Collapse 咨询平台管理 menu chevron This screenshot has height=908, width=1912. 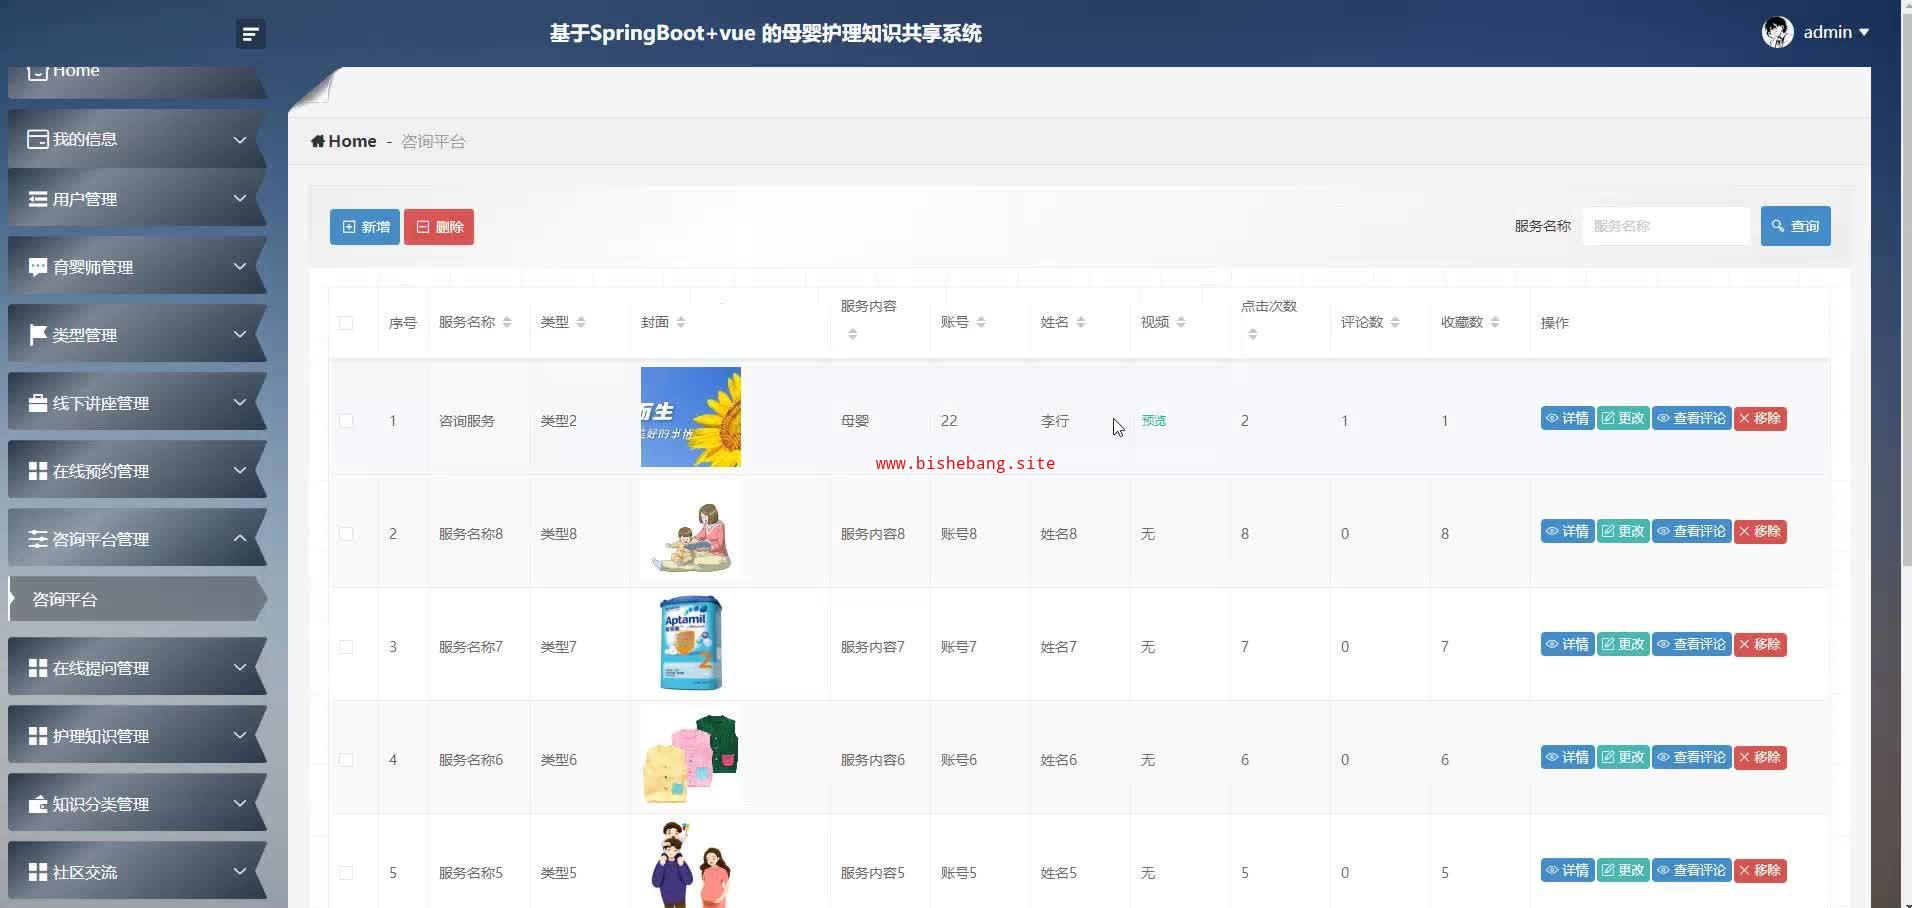click(x=240, y=538)
